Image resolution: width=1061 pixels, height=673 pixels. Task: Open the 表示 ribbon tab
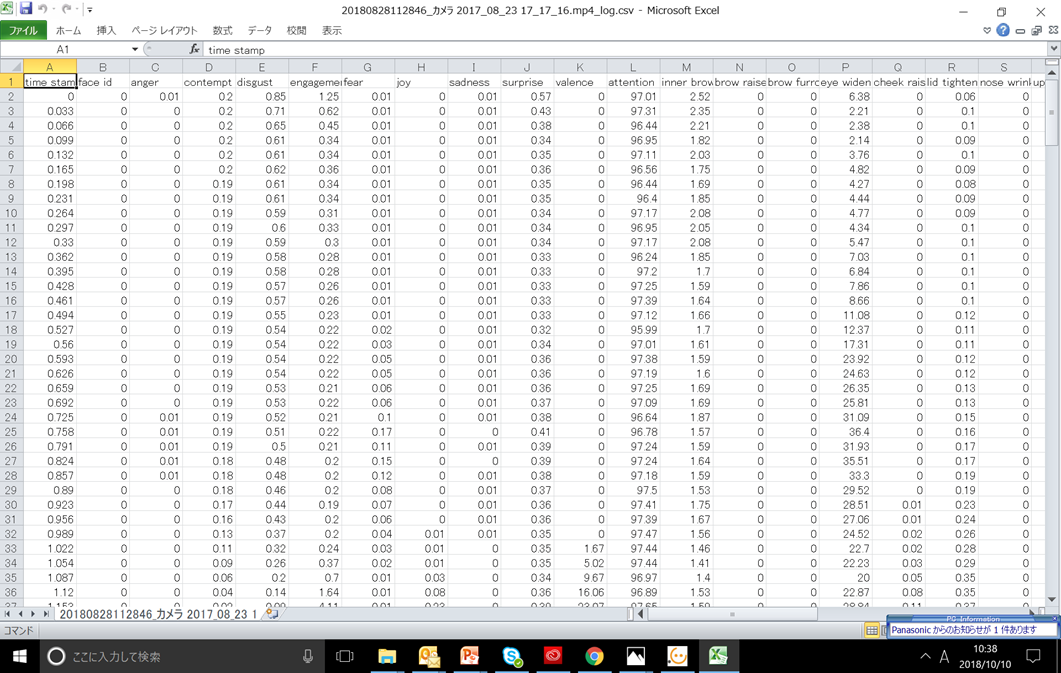point(332,30)
